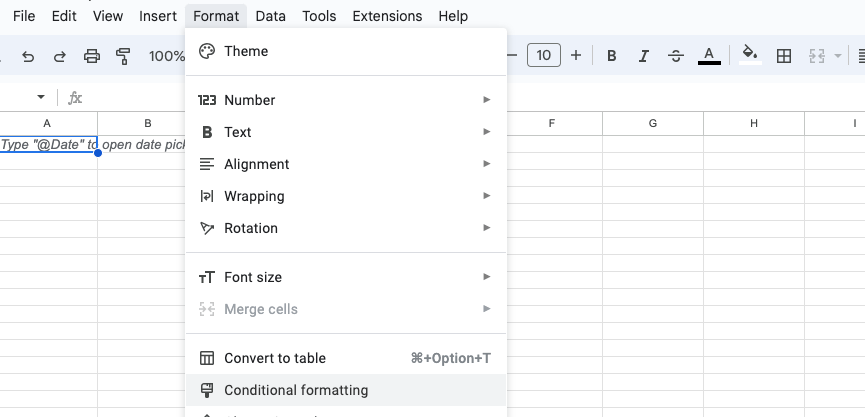Viewport: 865px width, 417px height.
Task: Select column H header
Action: click(x=754, y=123)
